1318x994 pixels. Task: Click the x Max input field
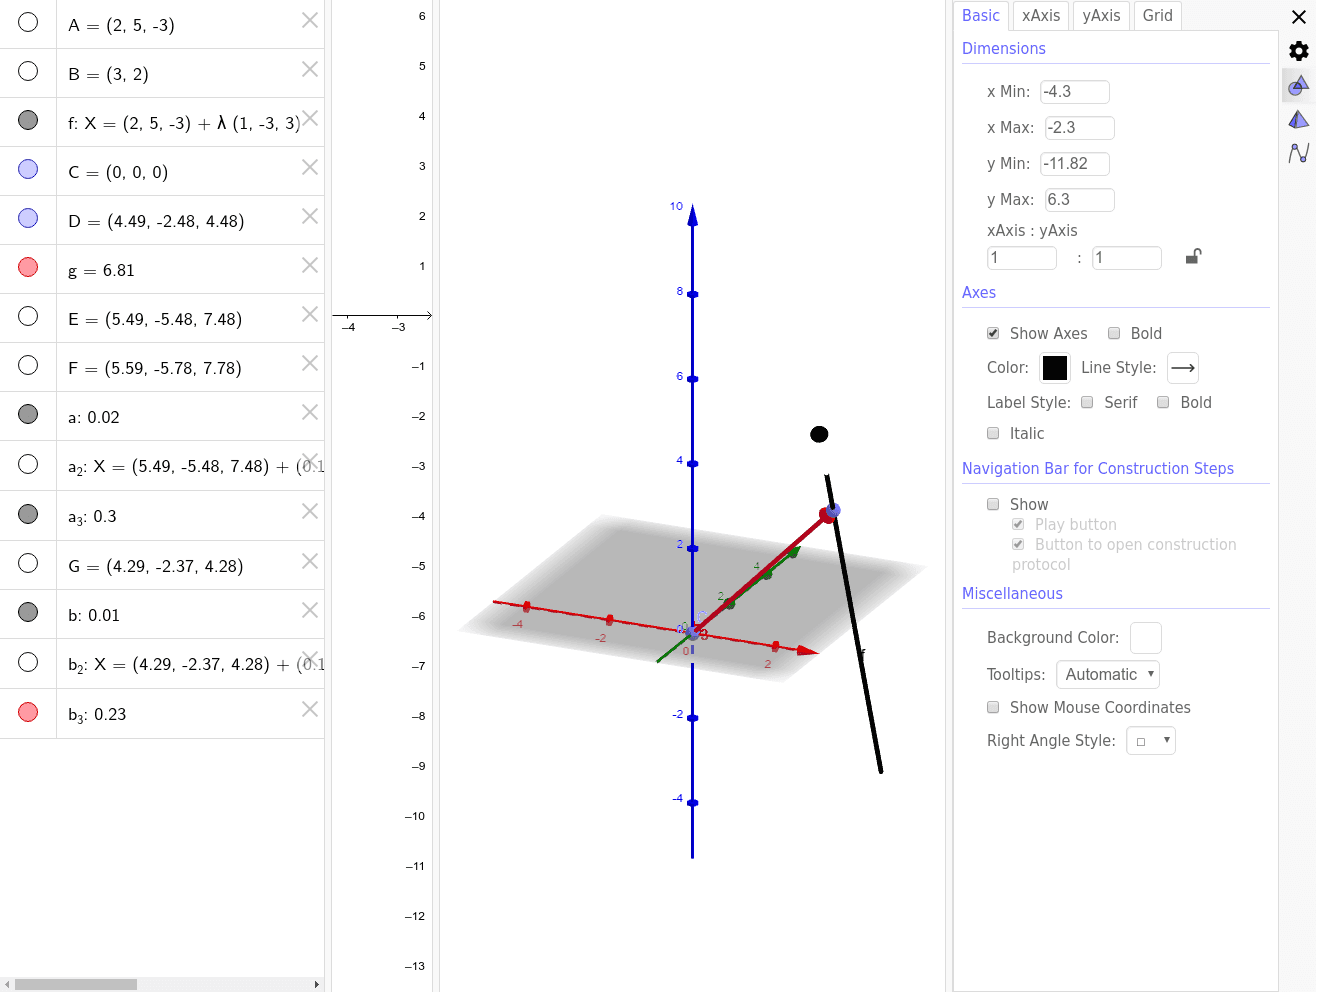(1080, 128)
